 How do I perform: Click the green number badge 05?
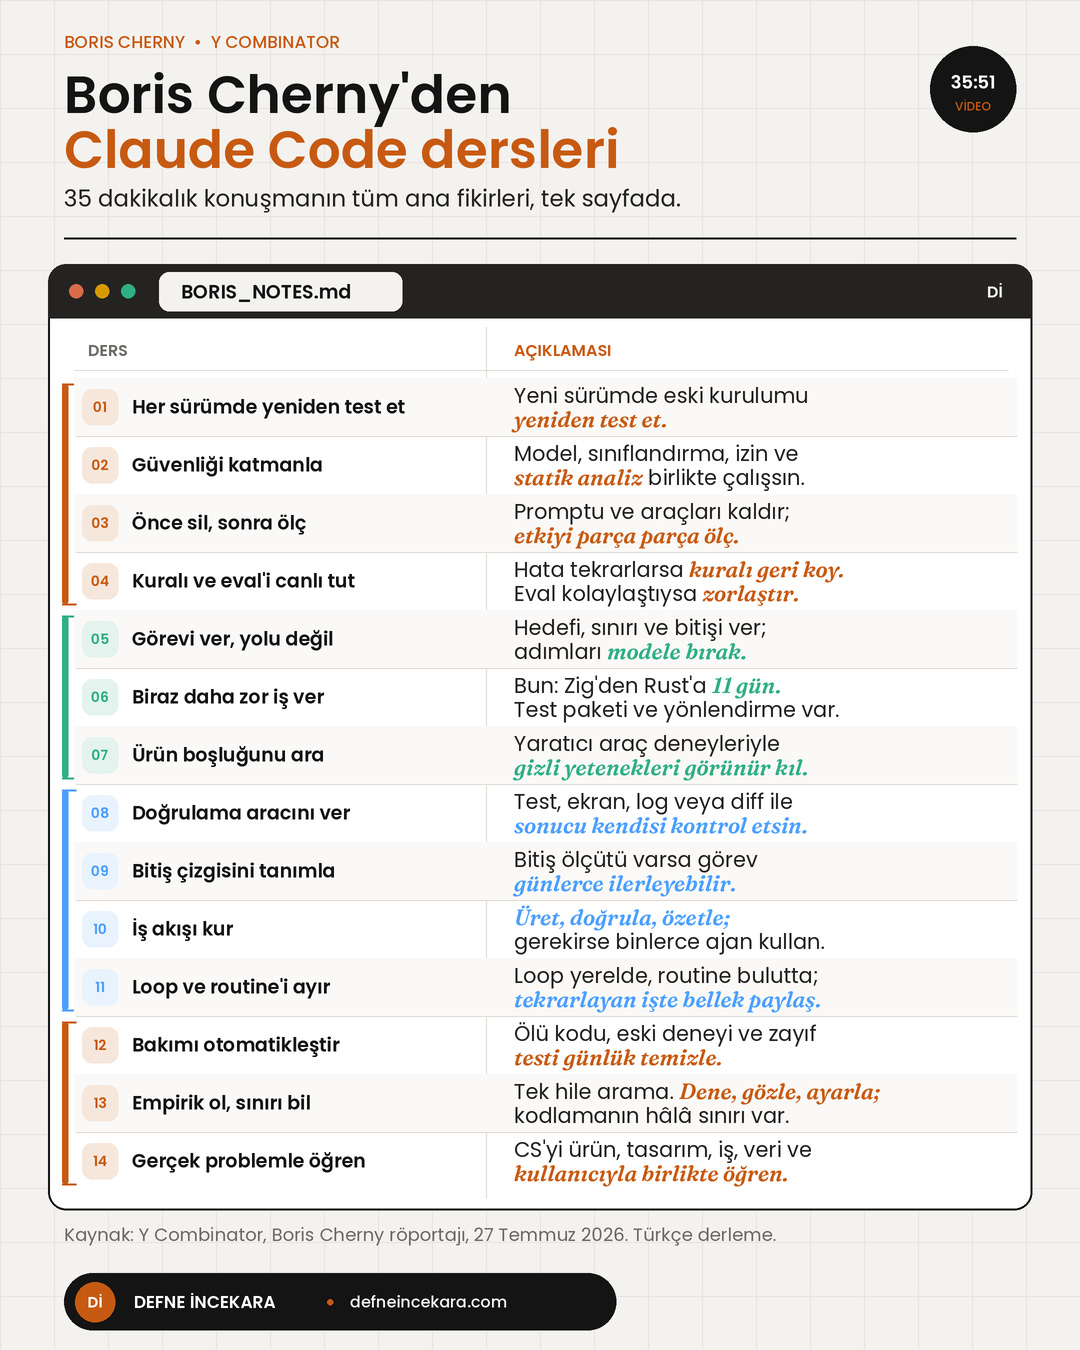pos(100,639)
